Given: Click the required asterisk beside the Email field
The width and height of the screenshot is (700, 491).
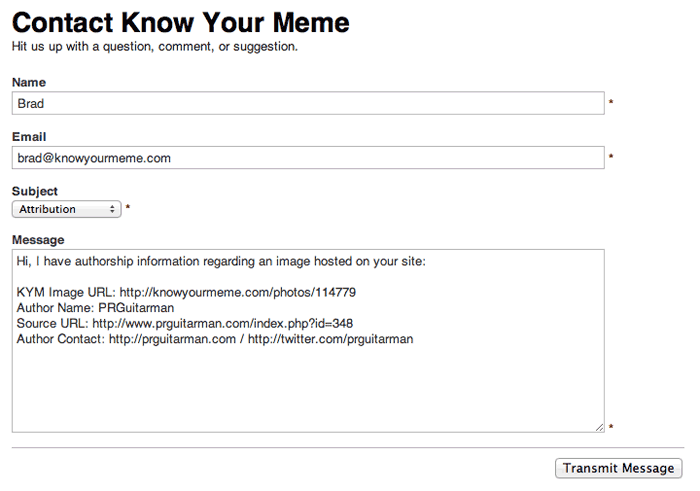Looking at the screenshot, I should click(x=611, y=157).
